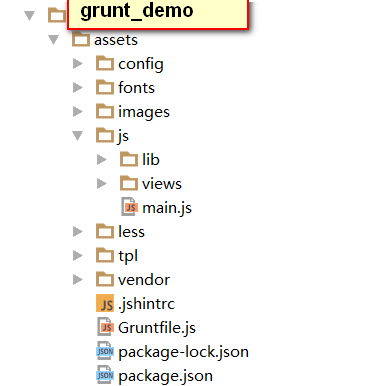Expand the lib folder arrow

[x=102, y=160]
